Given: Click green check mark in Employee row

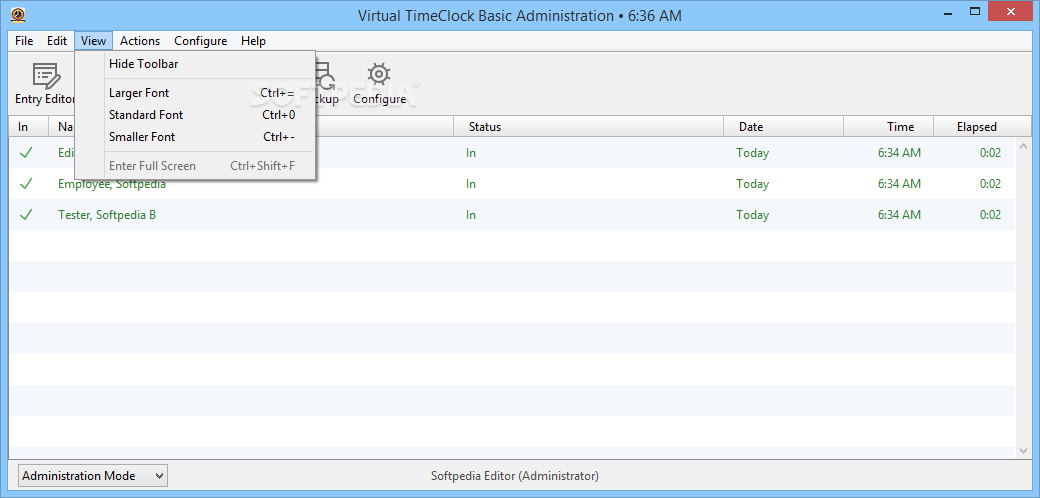Looking at the screenshot, I should [x=26, y=184].
